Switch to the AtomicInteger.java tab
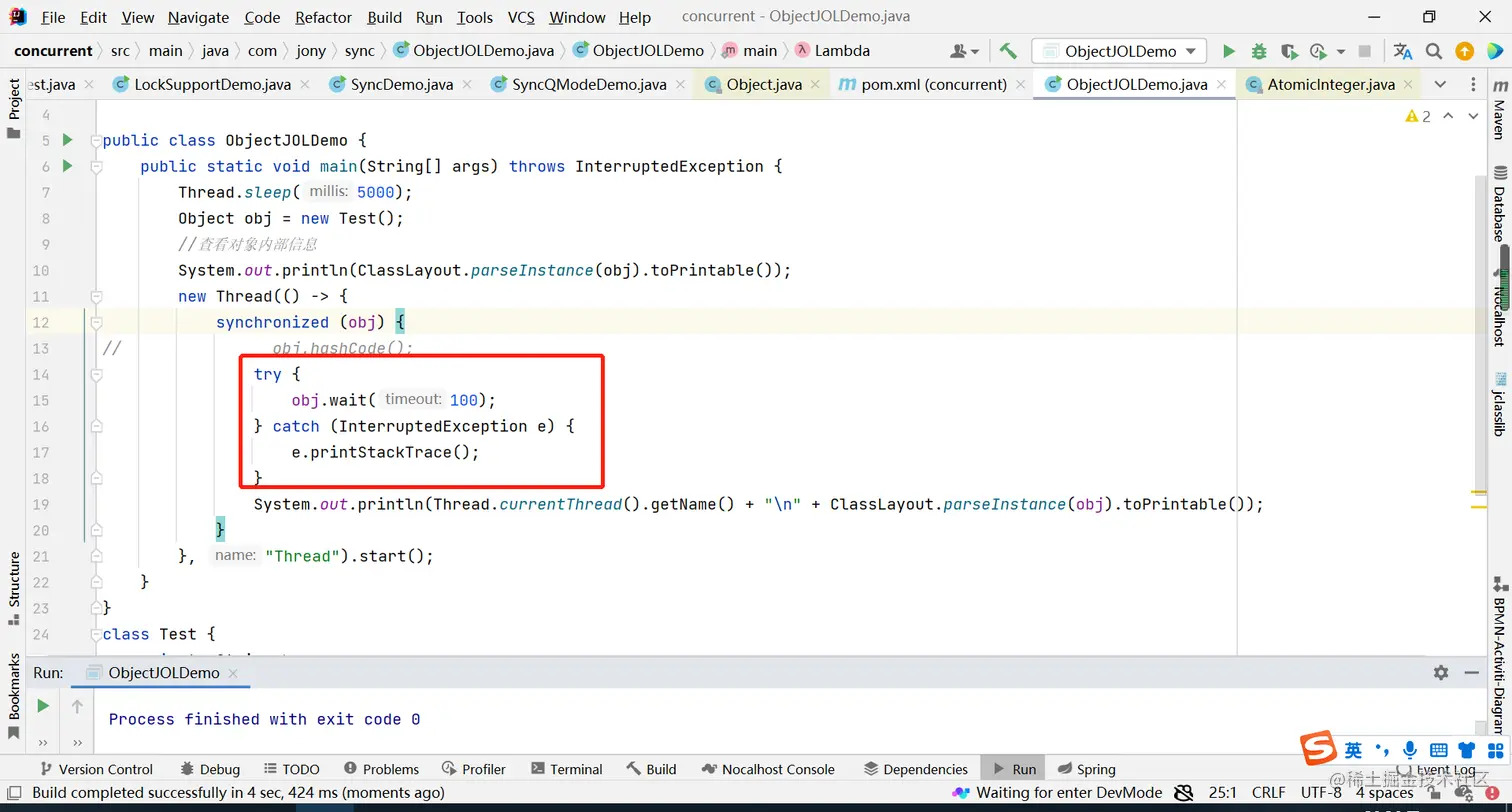1512x812 pixels. coord(1330,85)
